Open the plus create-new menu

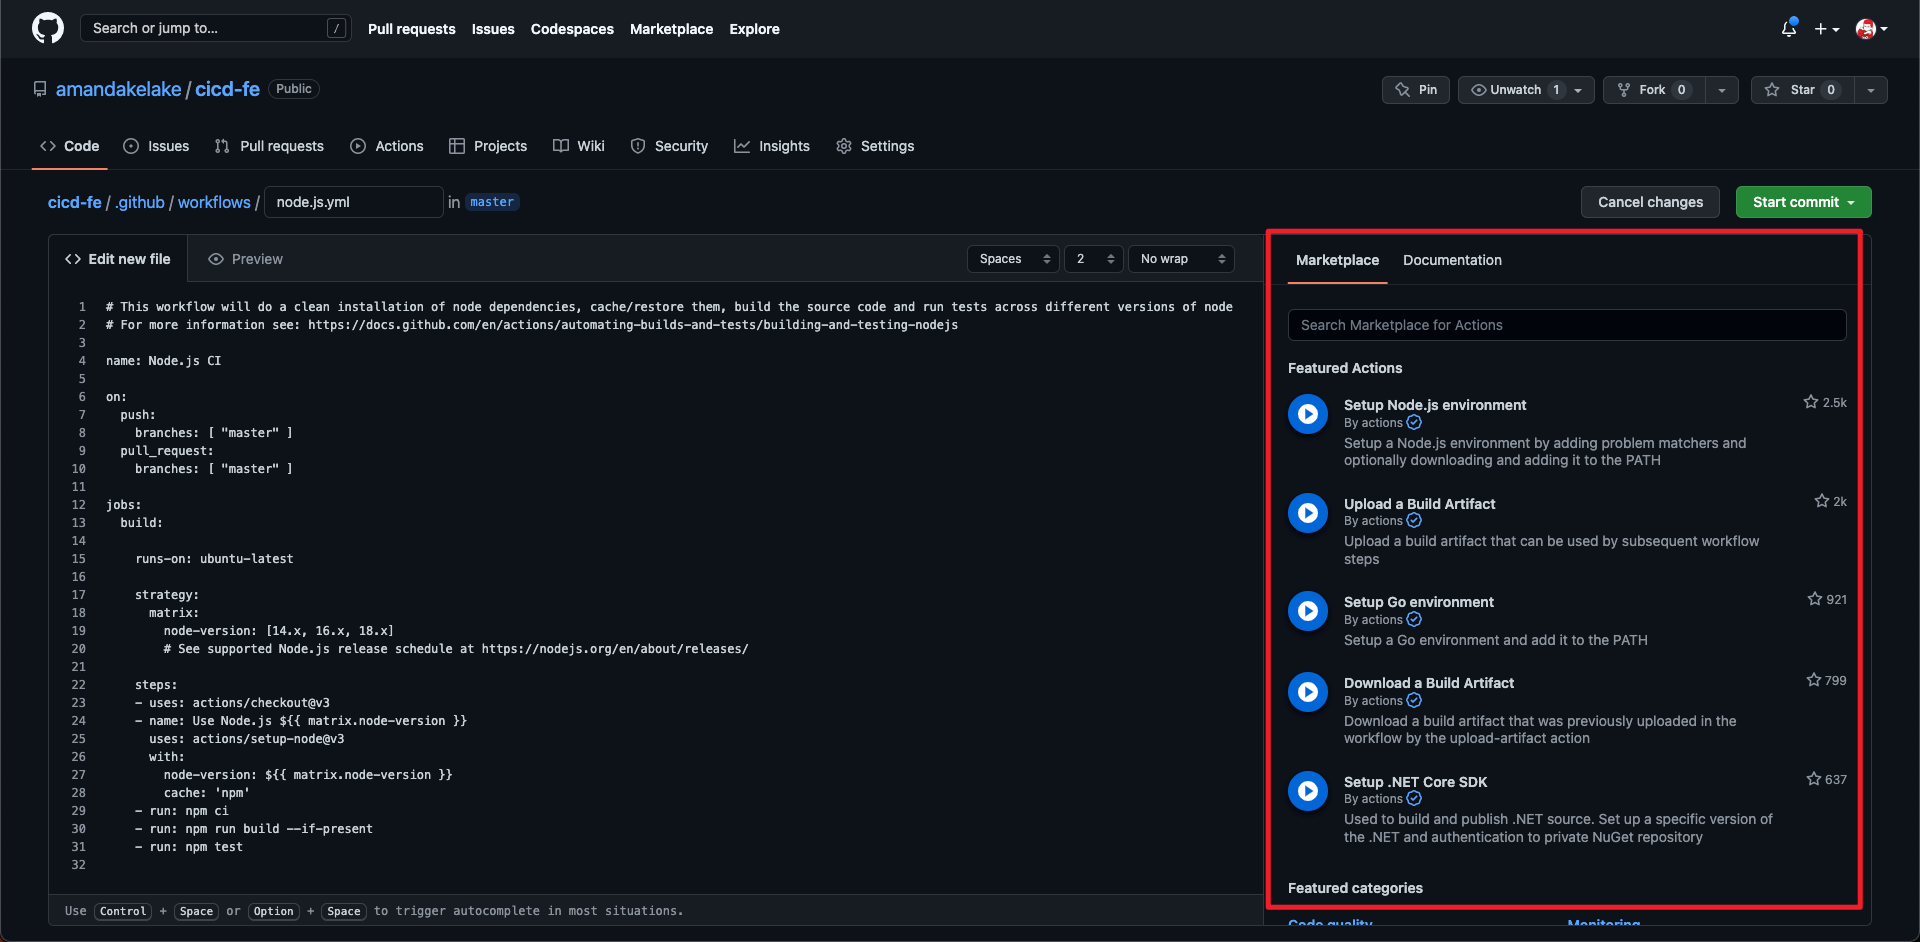1827,29
